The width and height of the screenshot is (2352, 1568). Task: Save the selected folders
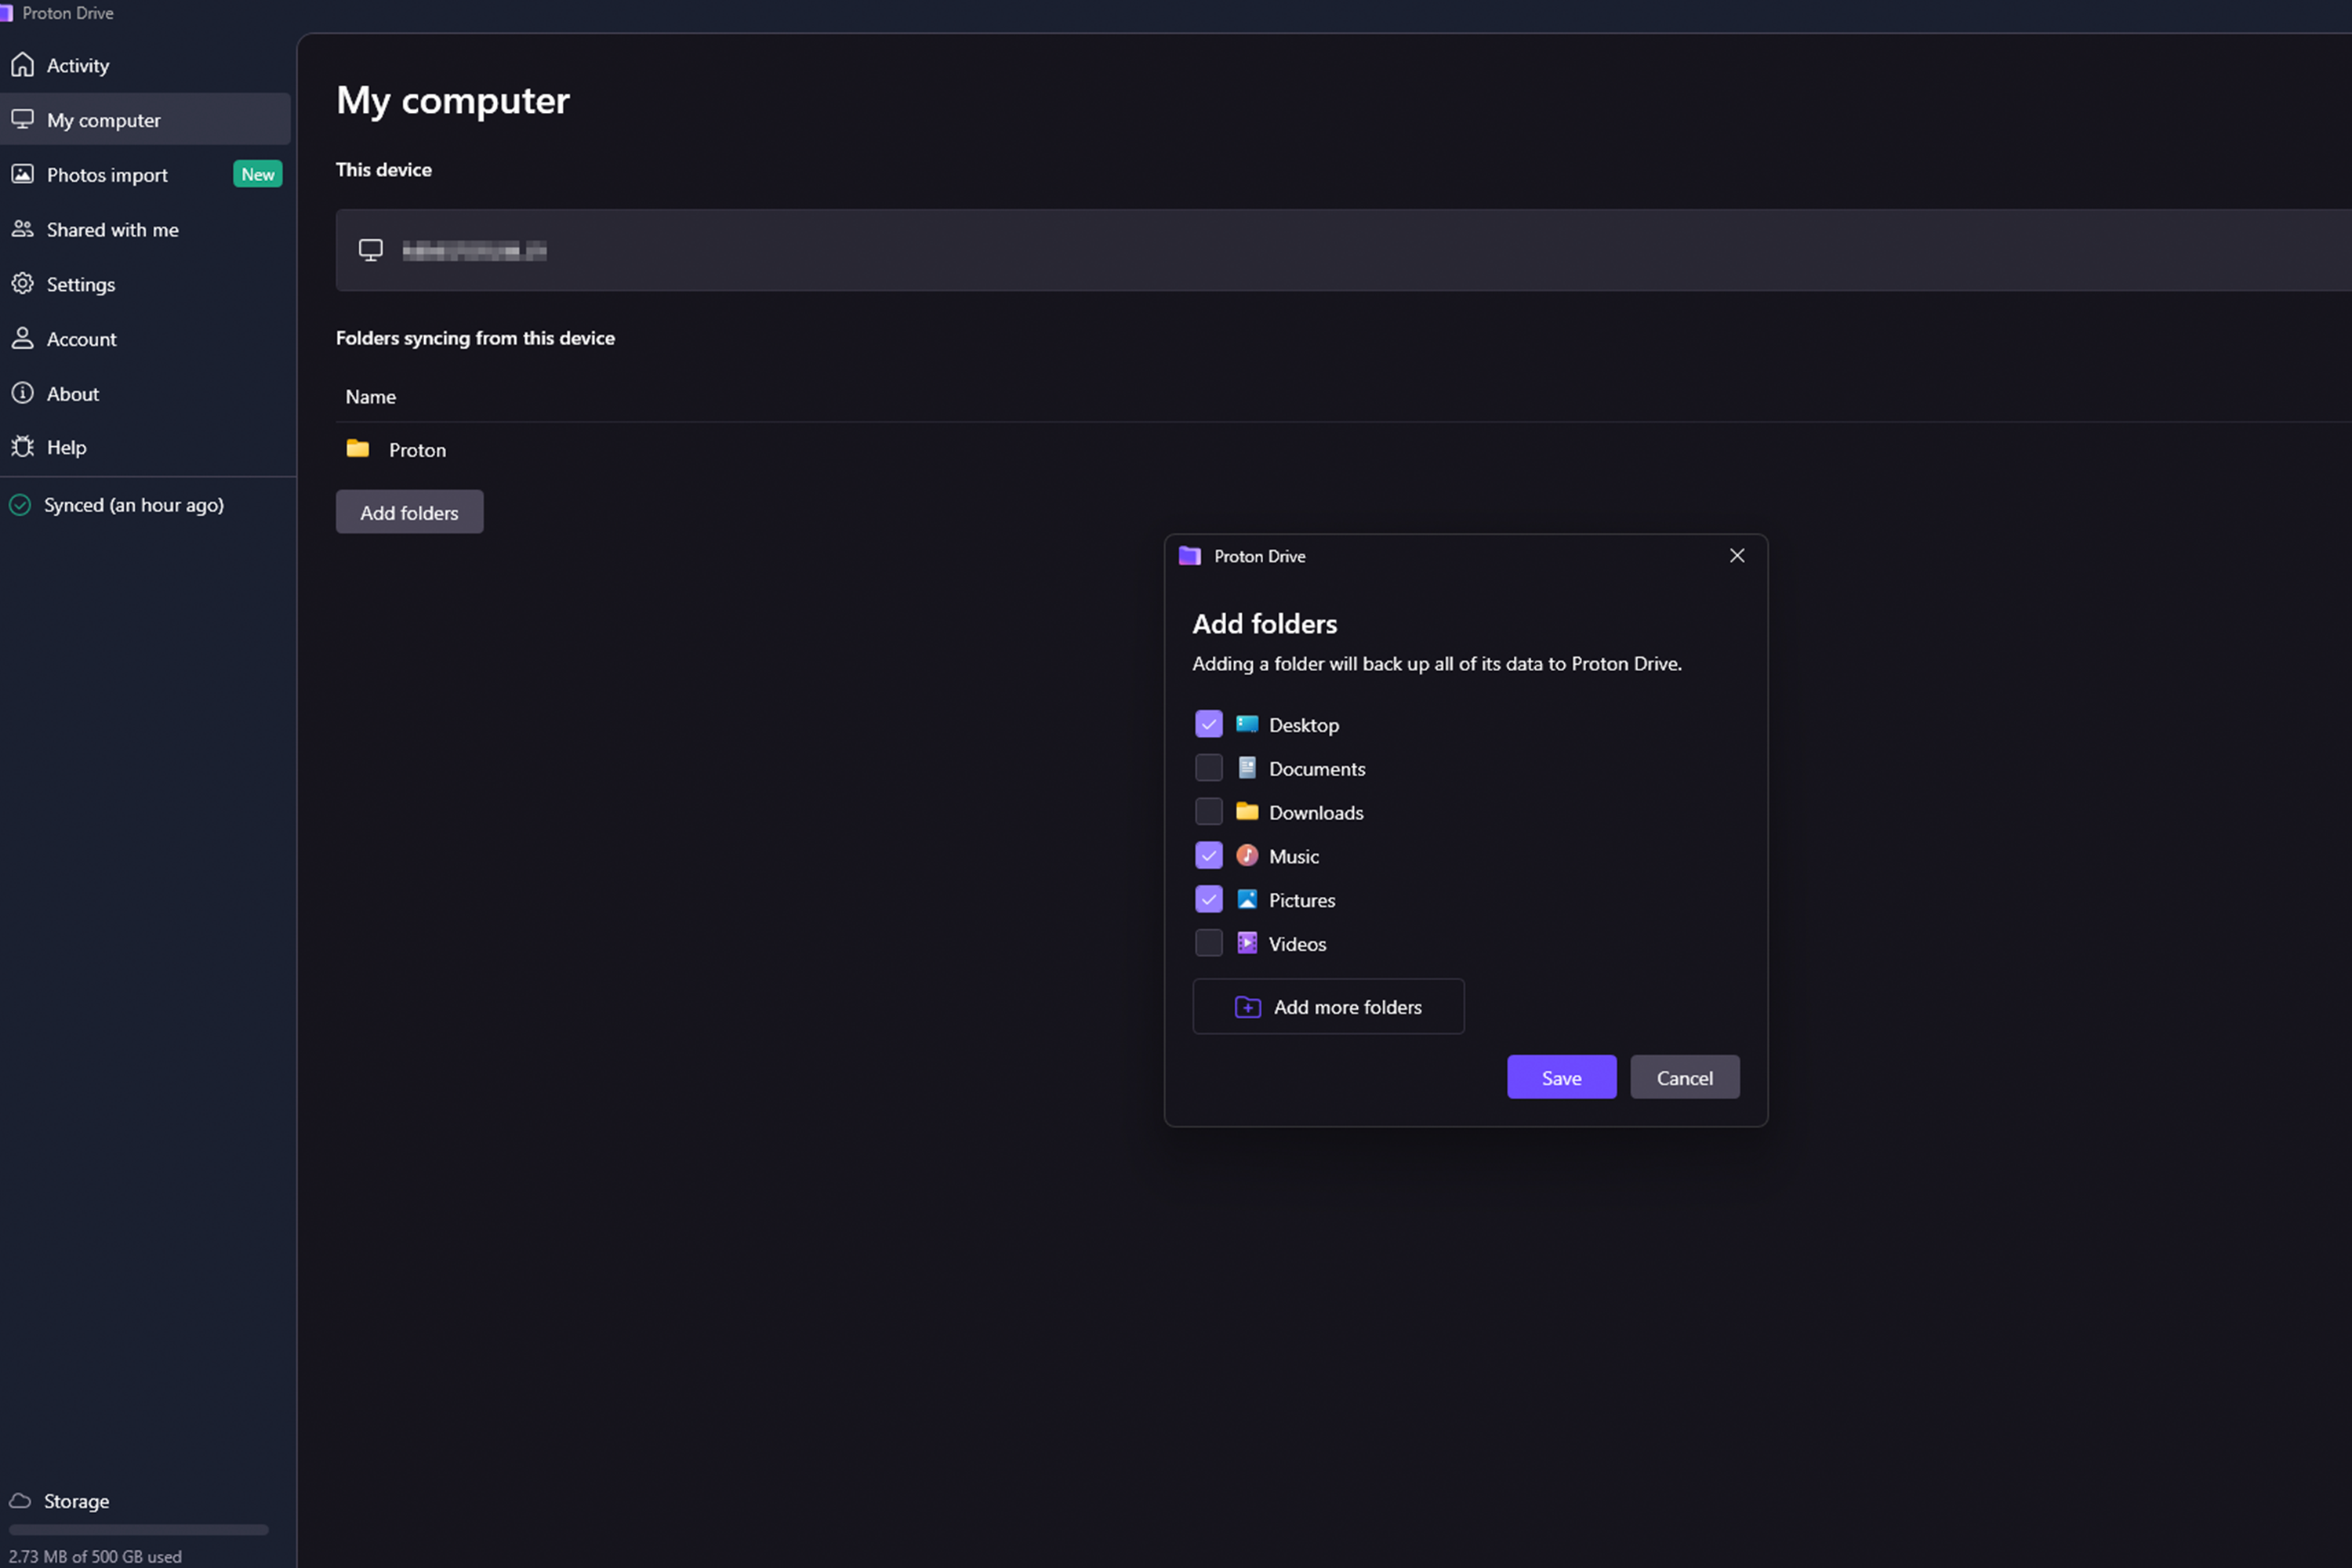(x=1562, y=1078)
